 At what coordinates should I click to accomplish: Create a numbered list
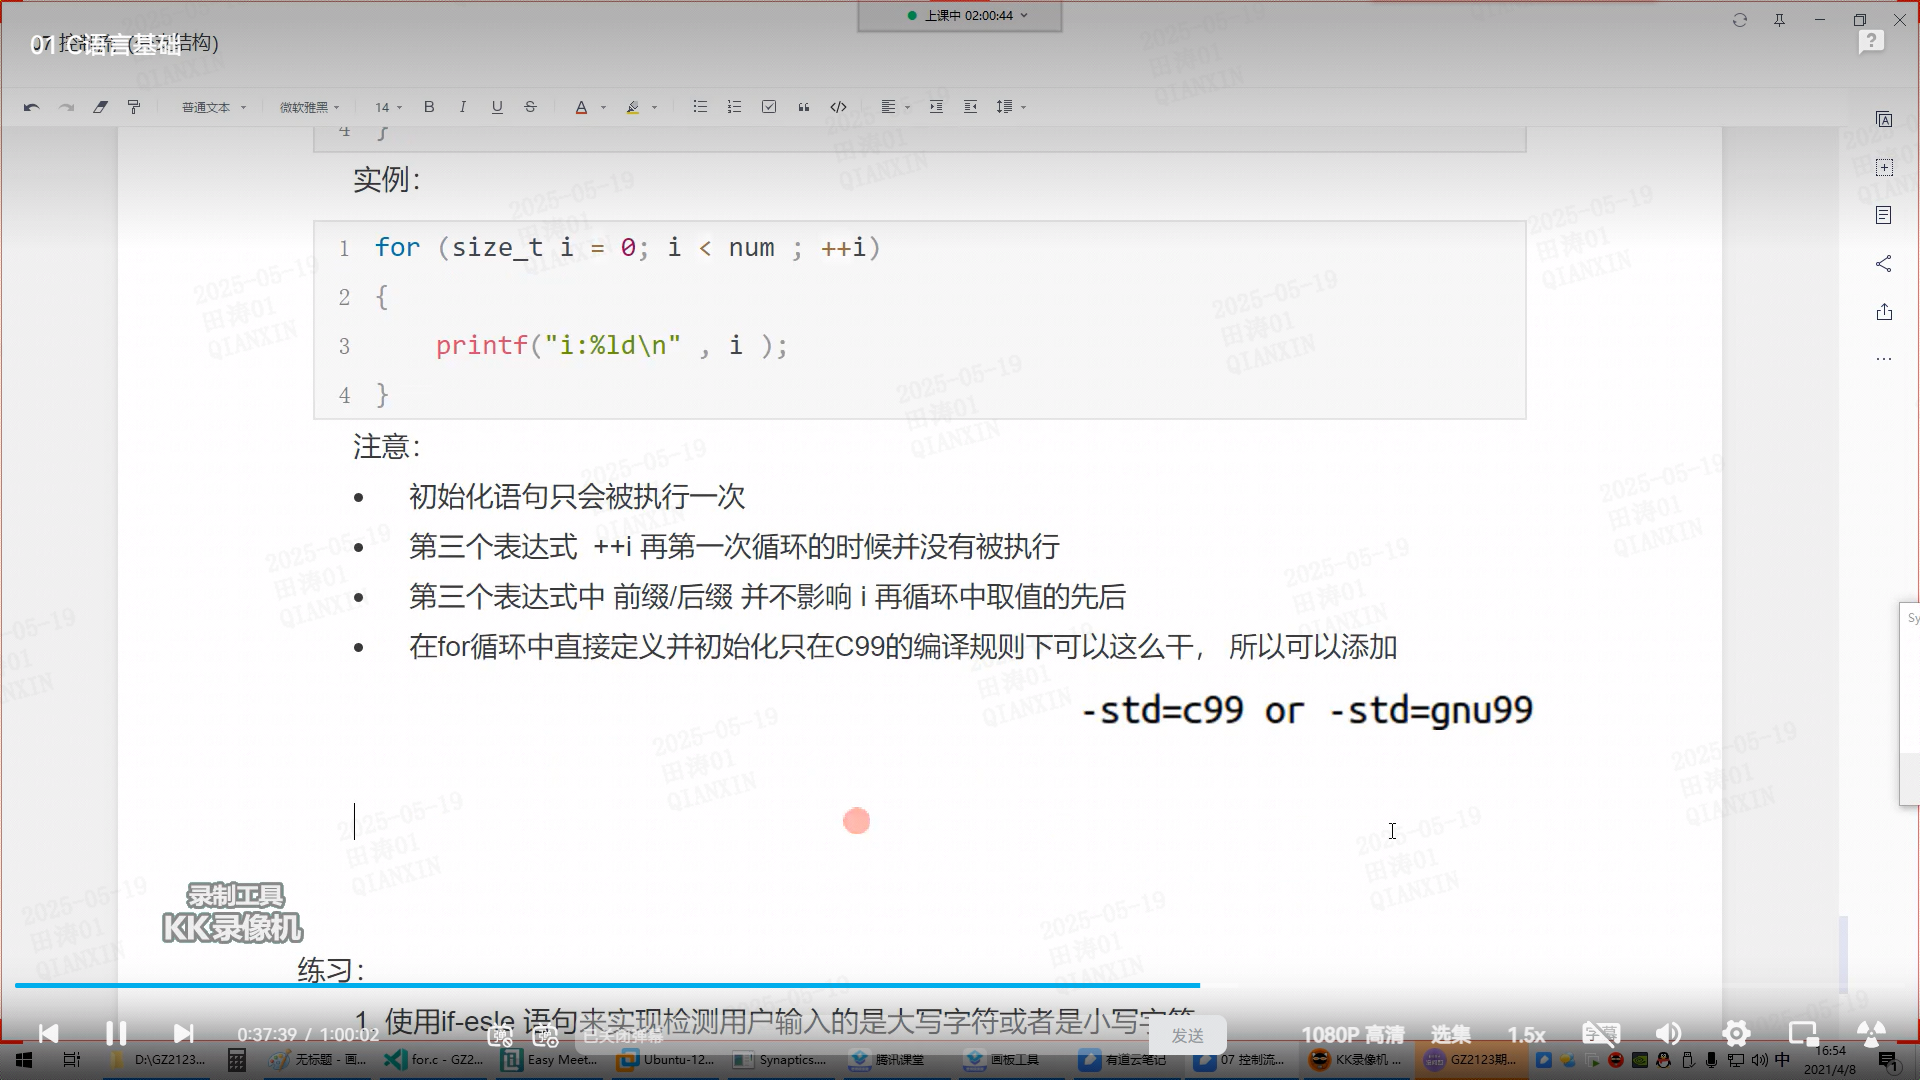(734, 107)
